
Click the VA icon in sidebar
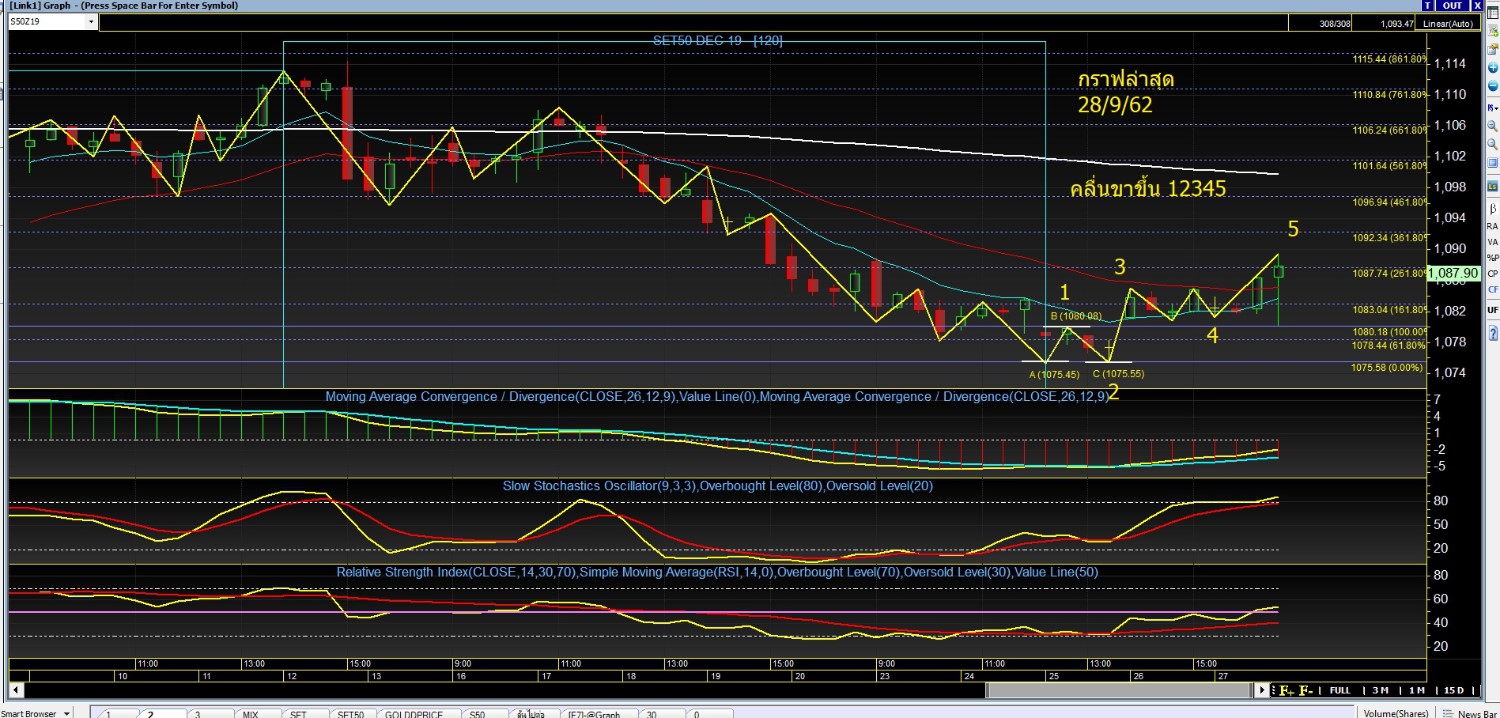(1493, 242)
